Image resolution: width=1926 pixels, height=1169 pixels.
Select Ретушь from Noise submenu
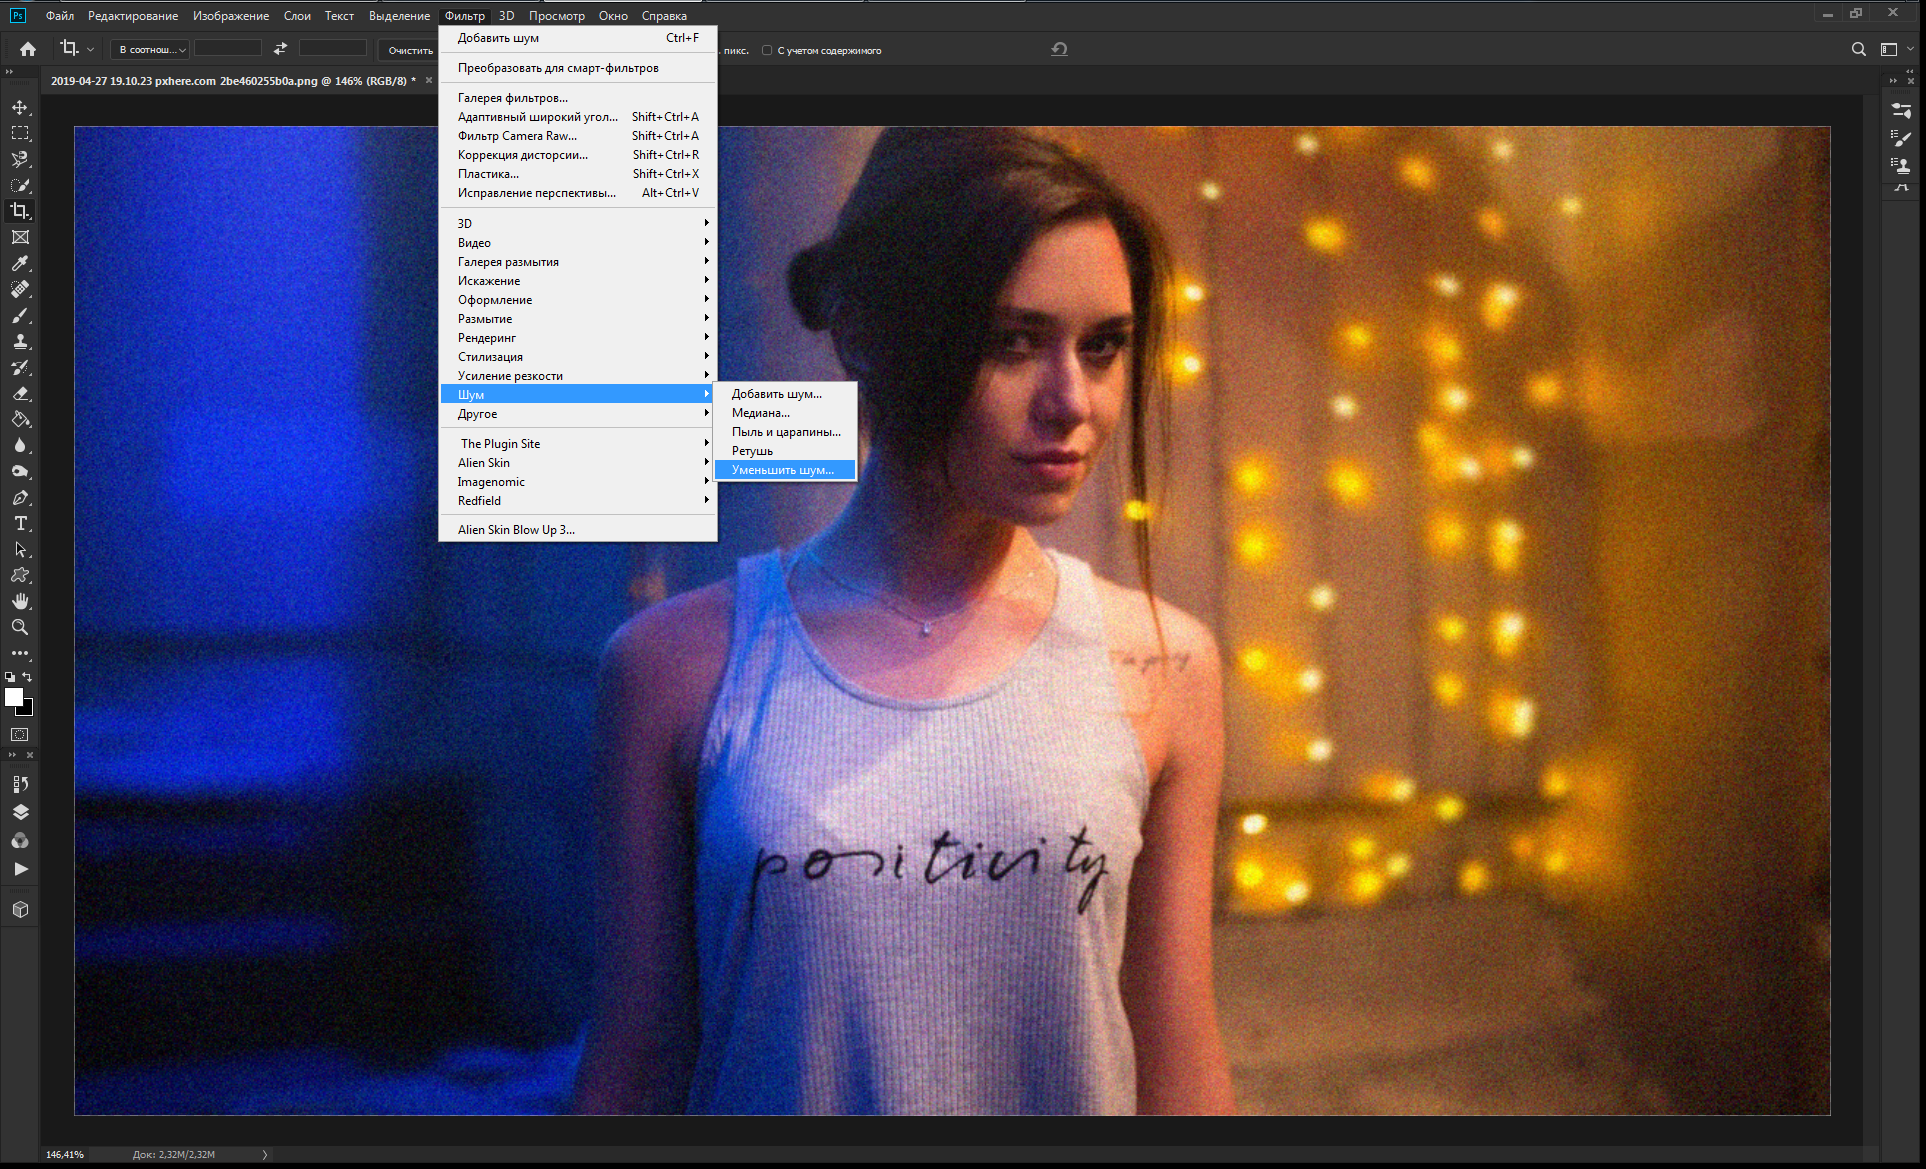[753, 450]
